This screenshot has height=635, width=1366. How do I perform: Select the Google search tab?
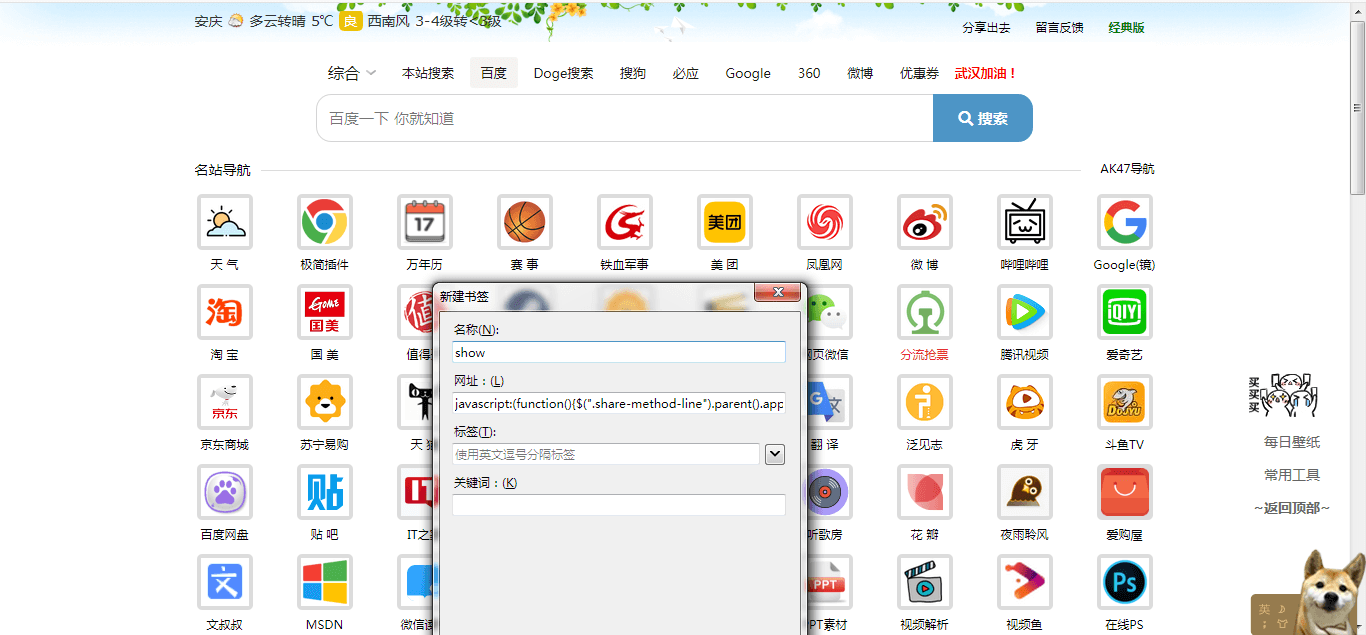(748, 73)
